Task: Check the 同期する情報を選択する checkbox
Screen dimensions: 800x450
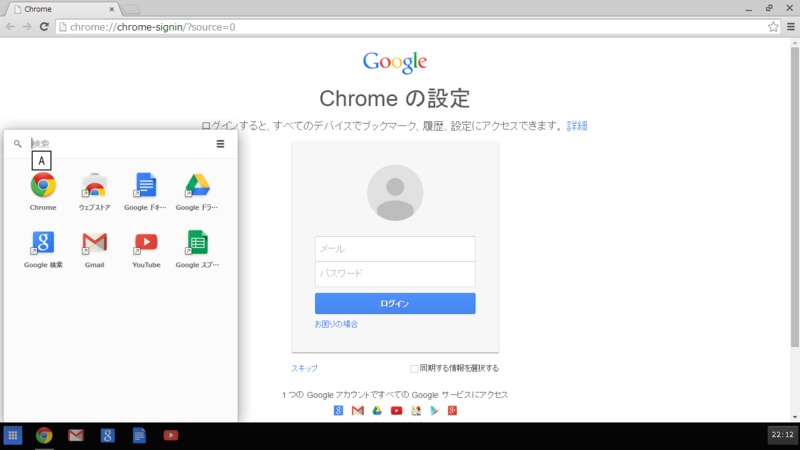Action: point(414,368)
